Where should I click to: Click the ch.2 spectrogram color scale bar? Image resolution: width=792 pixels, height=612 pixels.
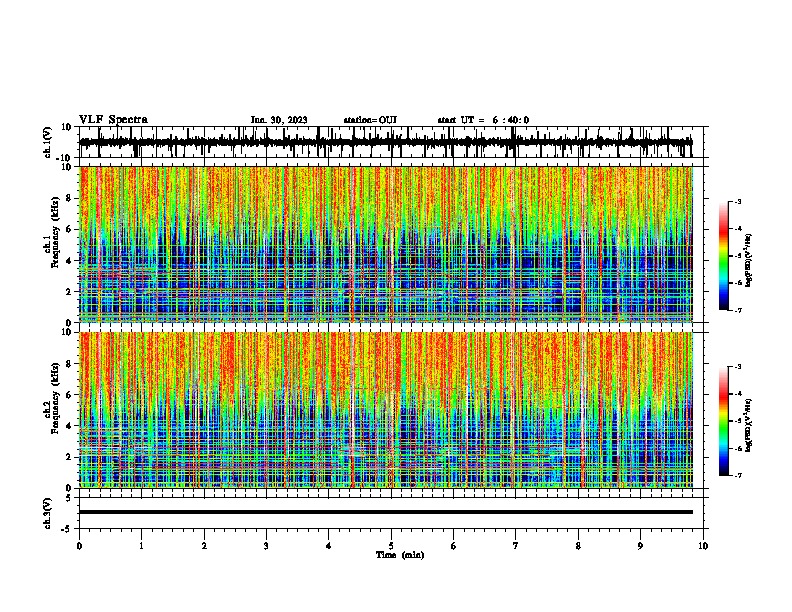coord(723,421)
